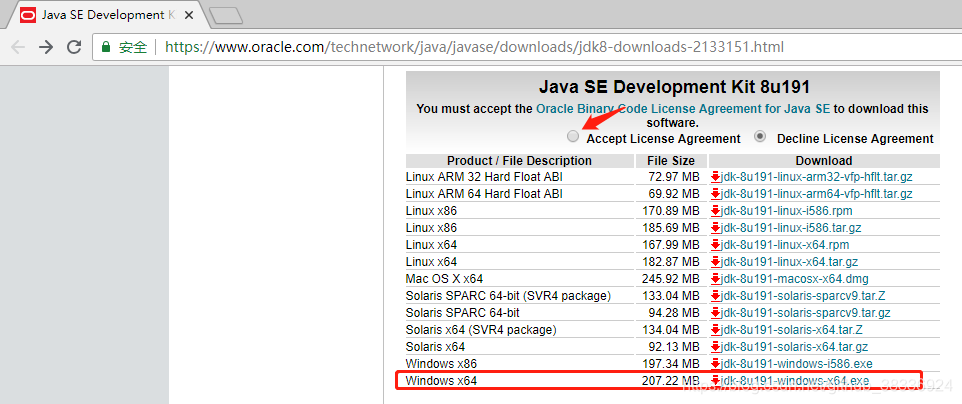
Task: Click the browser back arrow
Action: [18, 47]
